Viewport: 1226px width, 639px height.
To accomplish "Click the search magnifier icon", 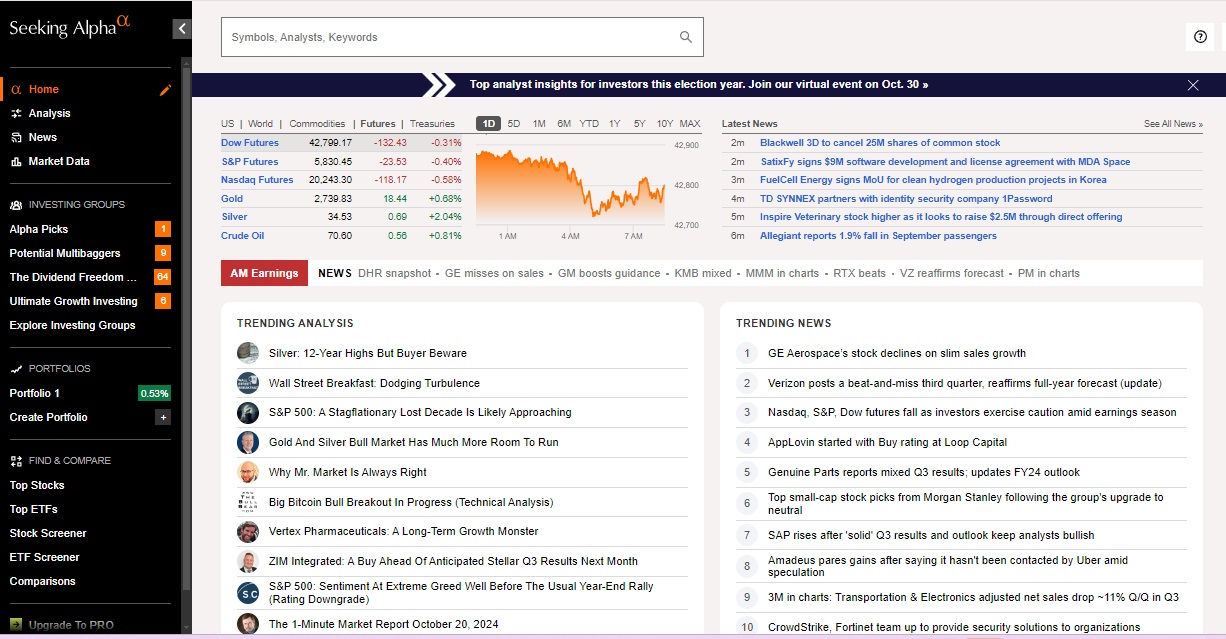I will pos(686,37).
